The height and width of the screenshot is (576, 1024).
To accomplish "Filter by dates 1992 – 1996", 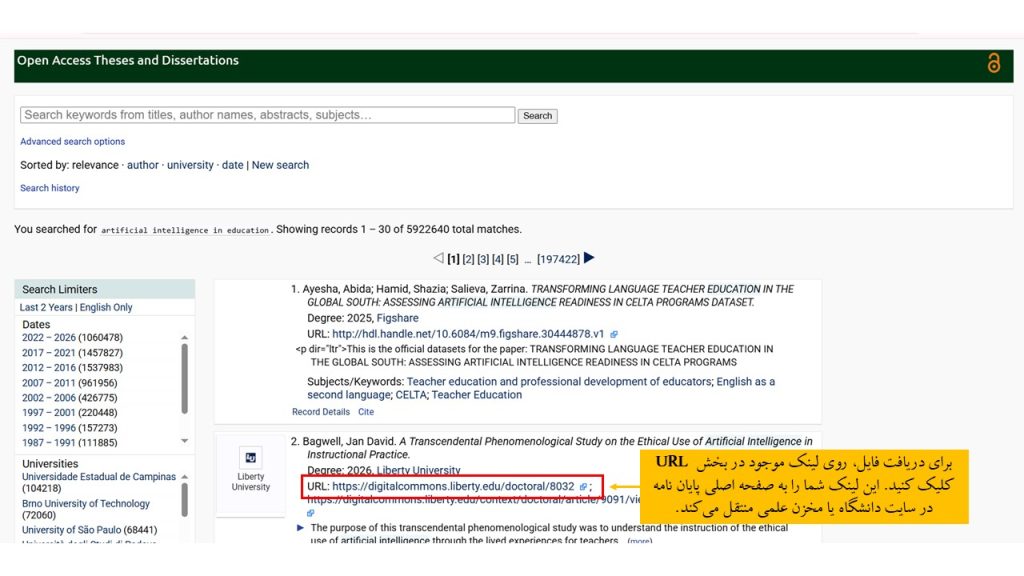I will [49, 428].
